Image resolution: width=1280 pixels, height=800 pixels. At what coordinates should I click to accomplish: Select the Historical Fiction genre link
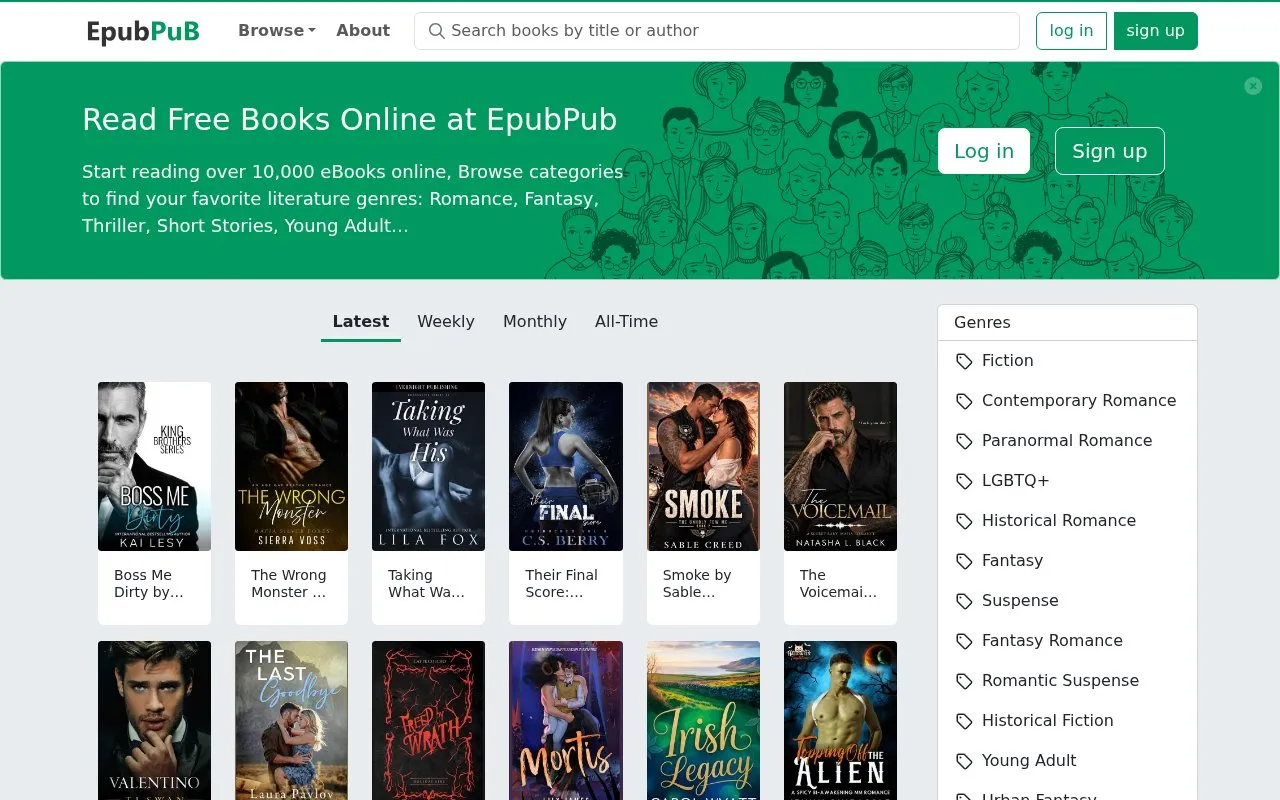[x=1047, y=720]
